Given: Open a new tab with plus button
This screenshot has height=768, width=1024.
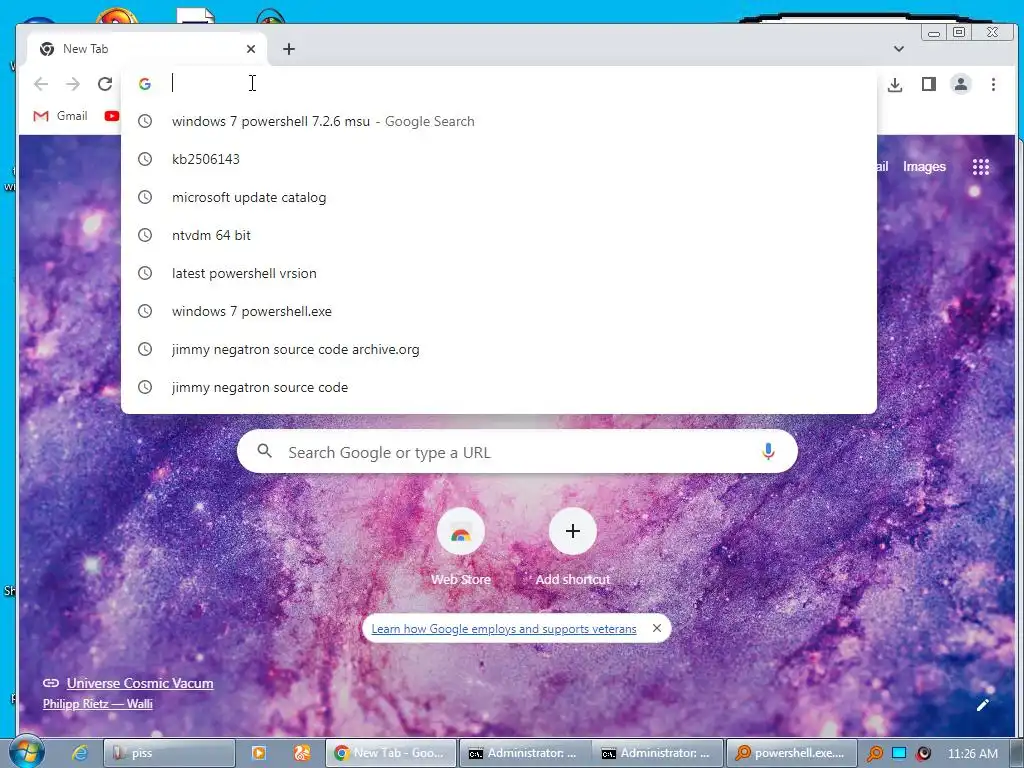Looking at the screenshot, I should pyautogui.click(x=289, y=49).
